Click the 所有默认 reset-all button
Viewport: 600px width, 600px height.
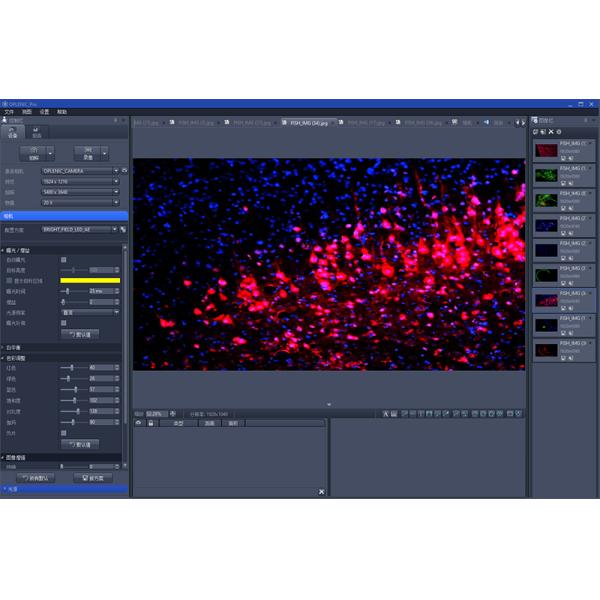36,478
